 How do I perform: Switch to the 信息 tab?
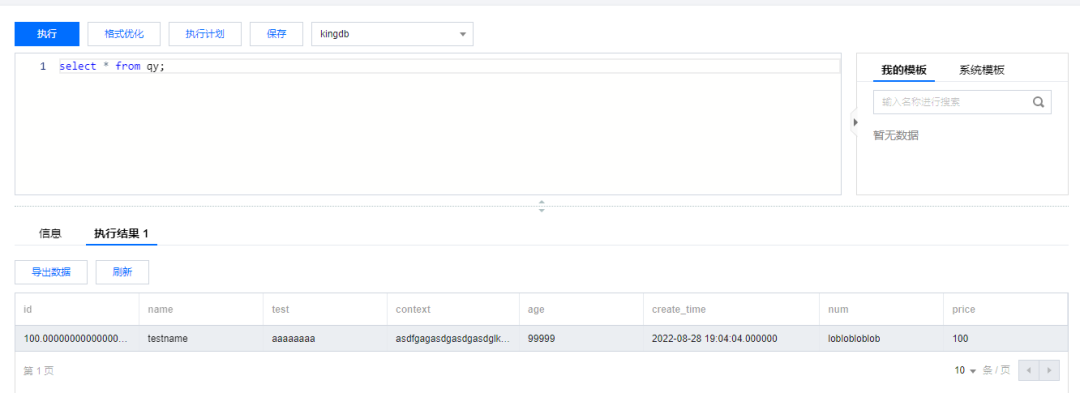click(50, 233)
